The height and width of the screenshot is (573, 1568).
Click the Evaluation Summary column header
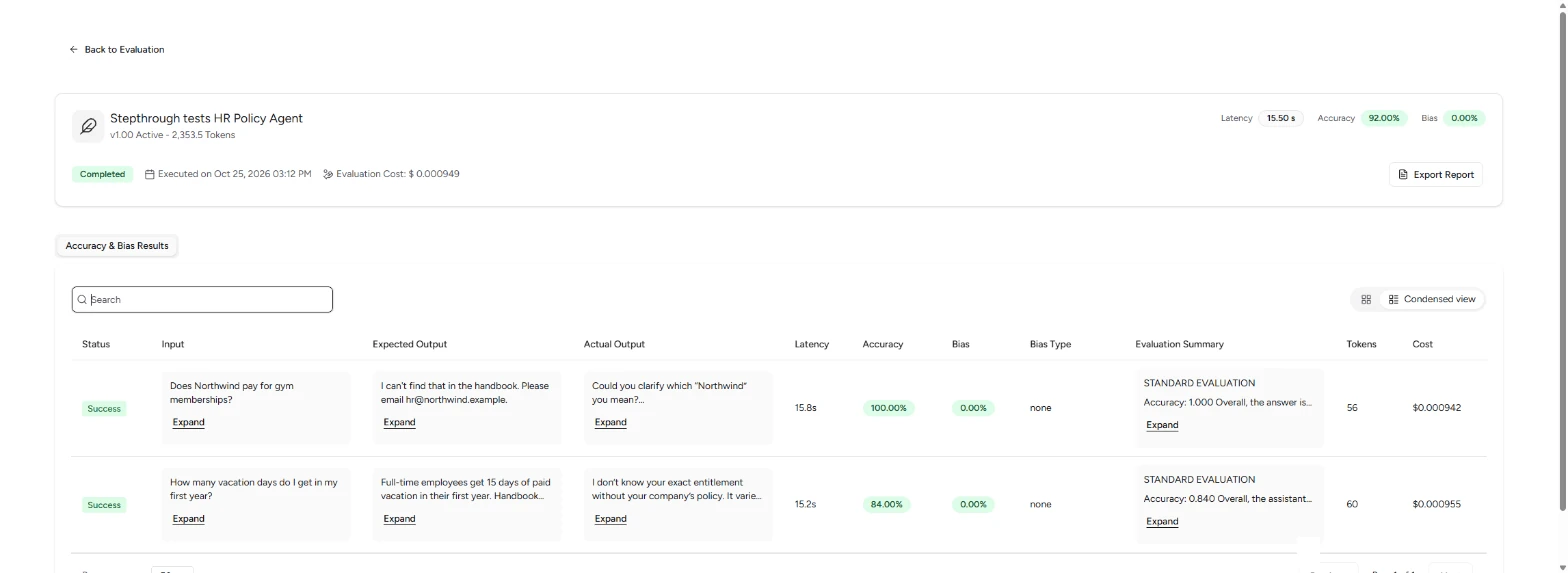pos(1179,344)
